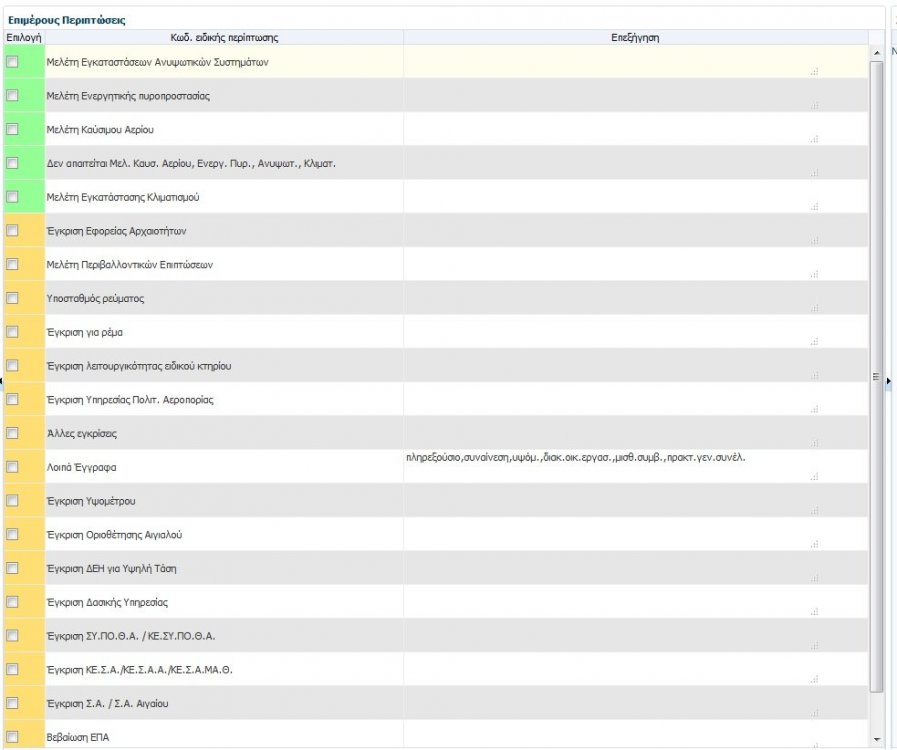
Task: Mark the Υποσταθμός ρεύματος checkbox
Action: click(13, 298)
